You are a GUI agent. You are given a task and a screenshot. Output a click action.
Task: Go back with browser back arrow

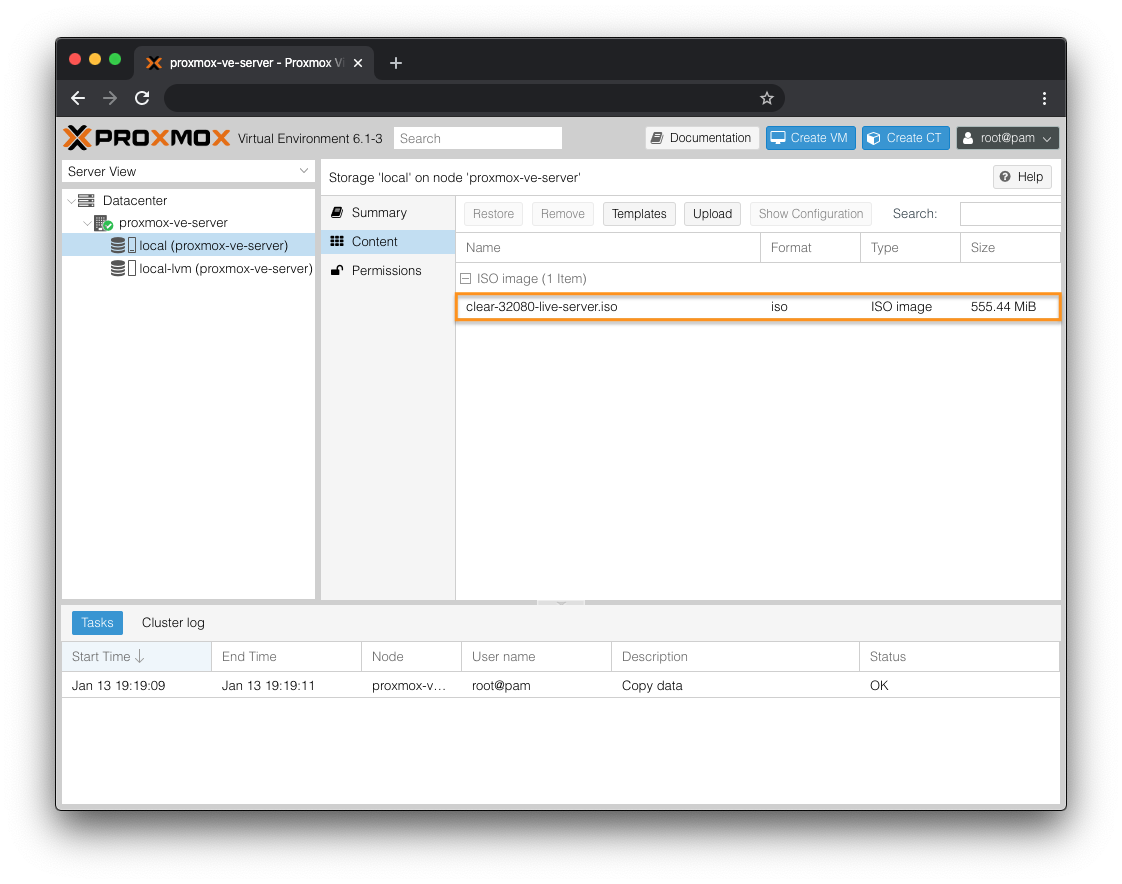78,98
